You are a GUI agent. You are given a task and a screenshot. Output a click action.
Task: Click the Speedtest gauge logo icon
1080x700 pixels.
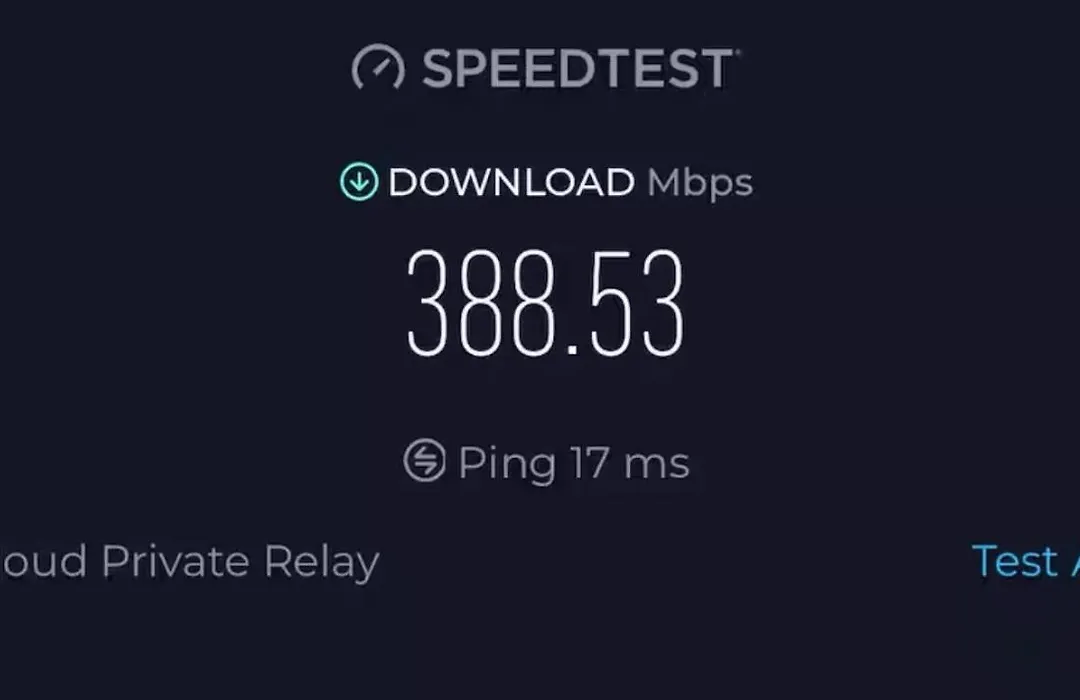378,67
